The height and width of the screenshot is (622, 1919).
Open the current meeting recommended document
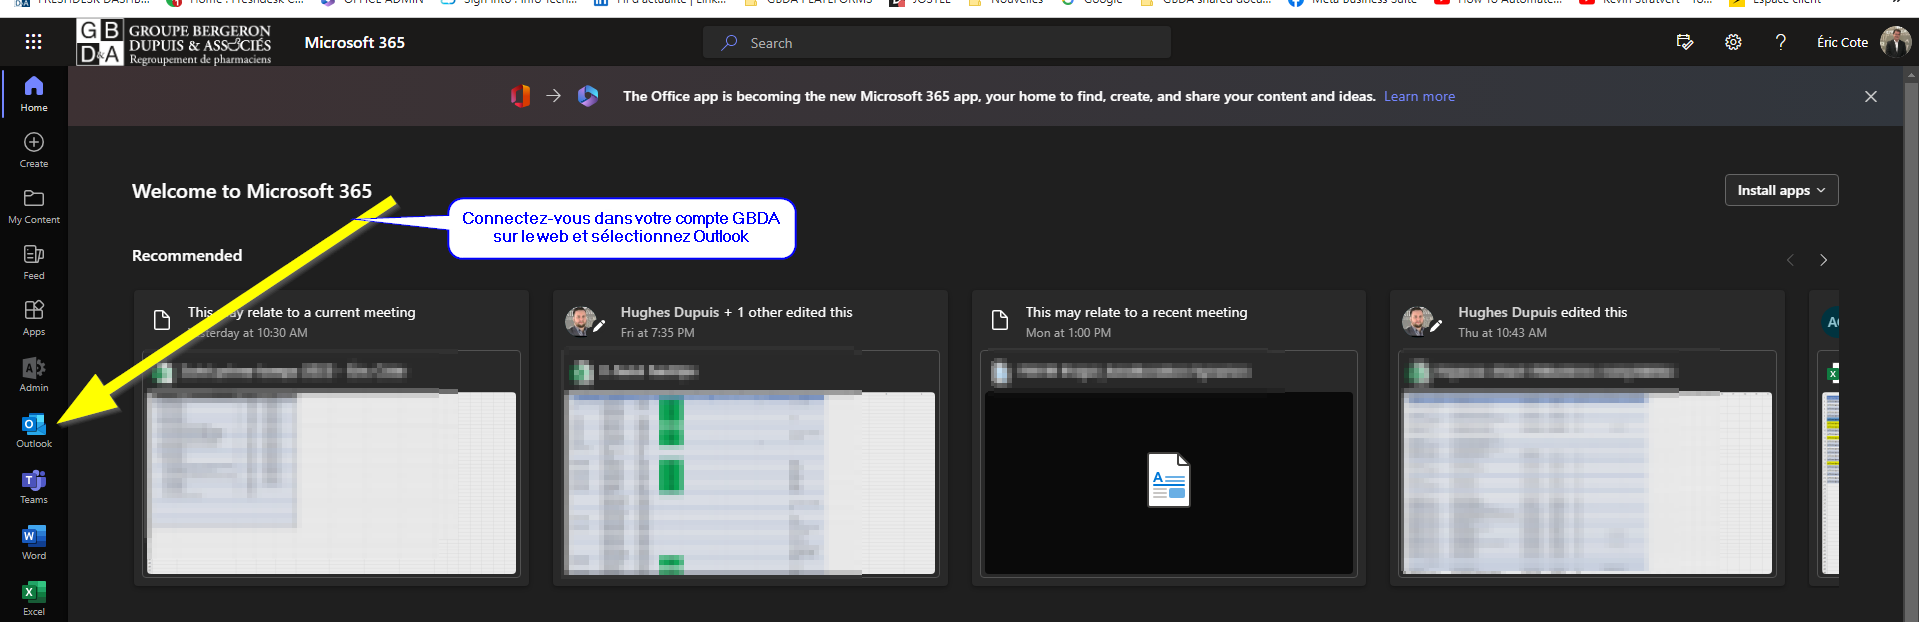[x=331, y=437]
